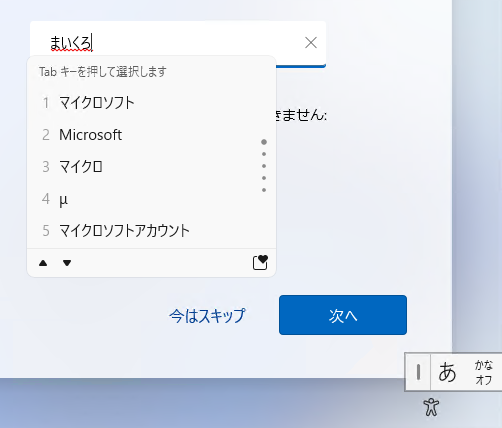The image size is (502, 428).
Task: Go to the next candidate page with down arrow
Action: (x=67, y=263)
